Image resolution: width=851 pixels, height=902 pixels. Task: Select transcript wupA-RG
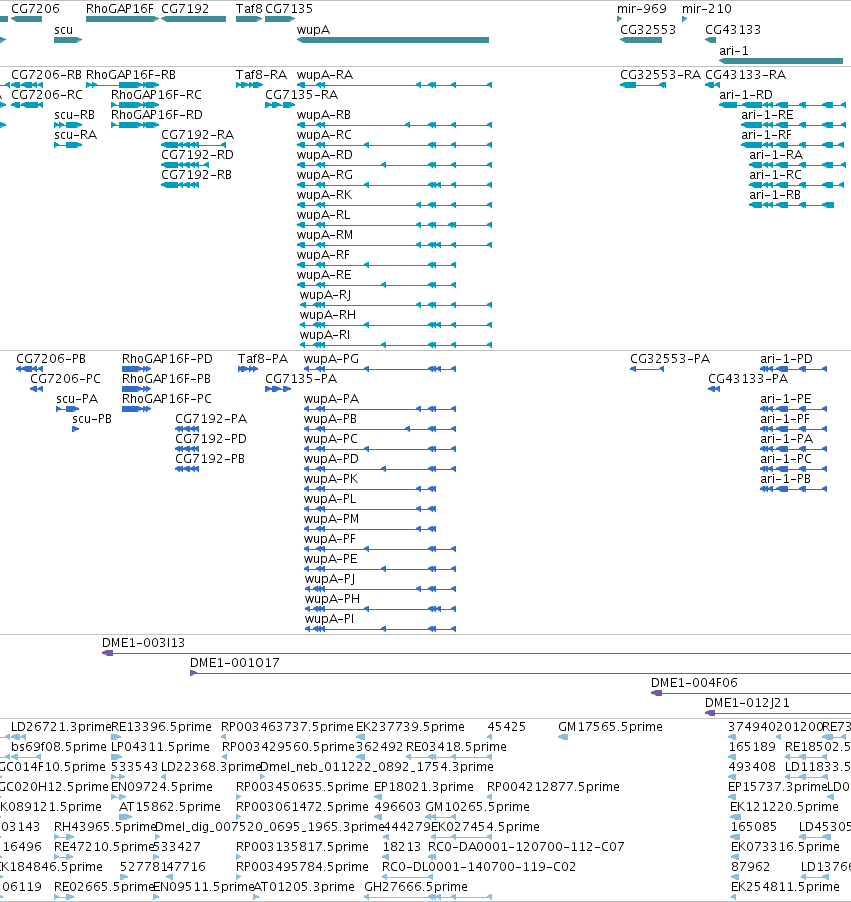(394, 185)
